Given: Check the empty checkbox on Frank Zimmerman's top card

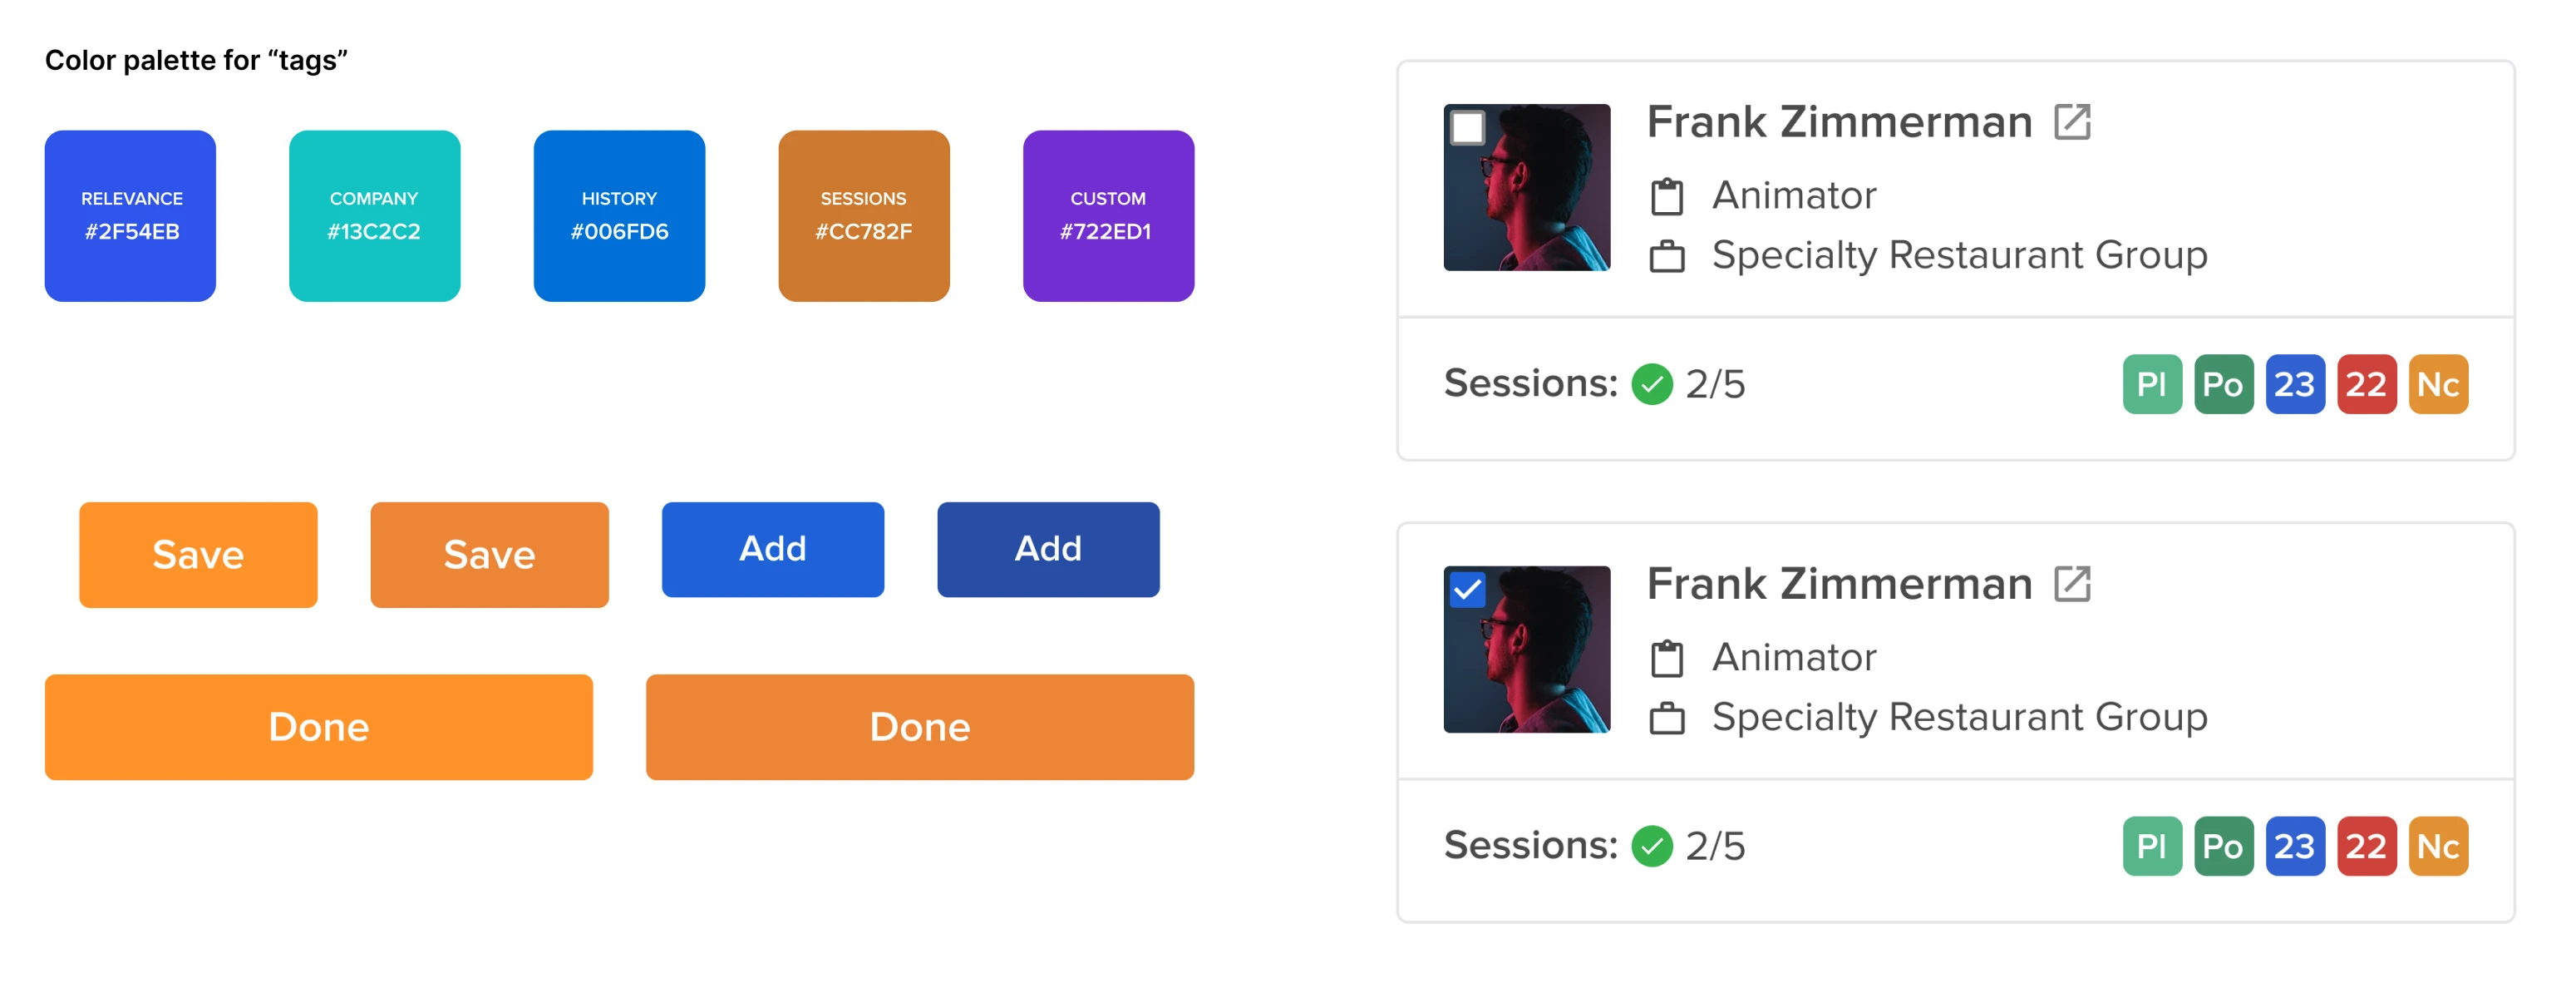Looking at the screenshot, I should pos(1468,127).
